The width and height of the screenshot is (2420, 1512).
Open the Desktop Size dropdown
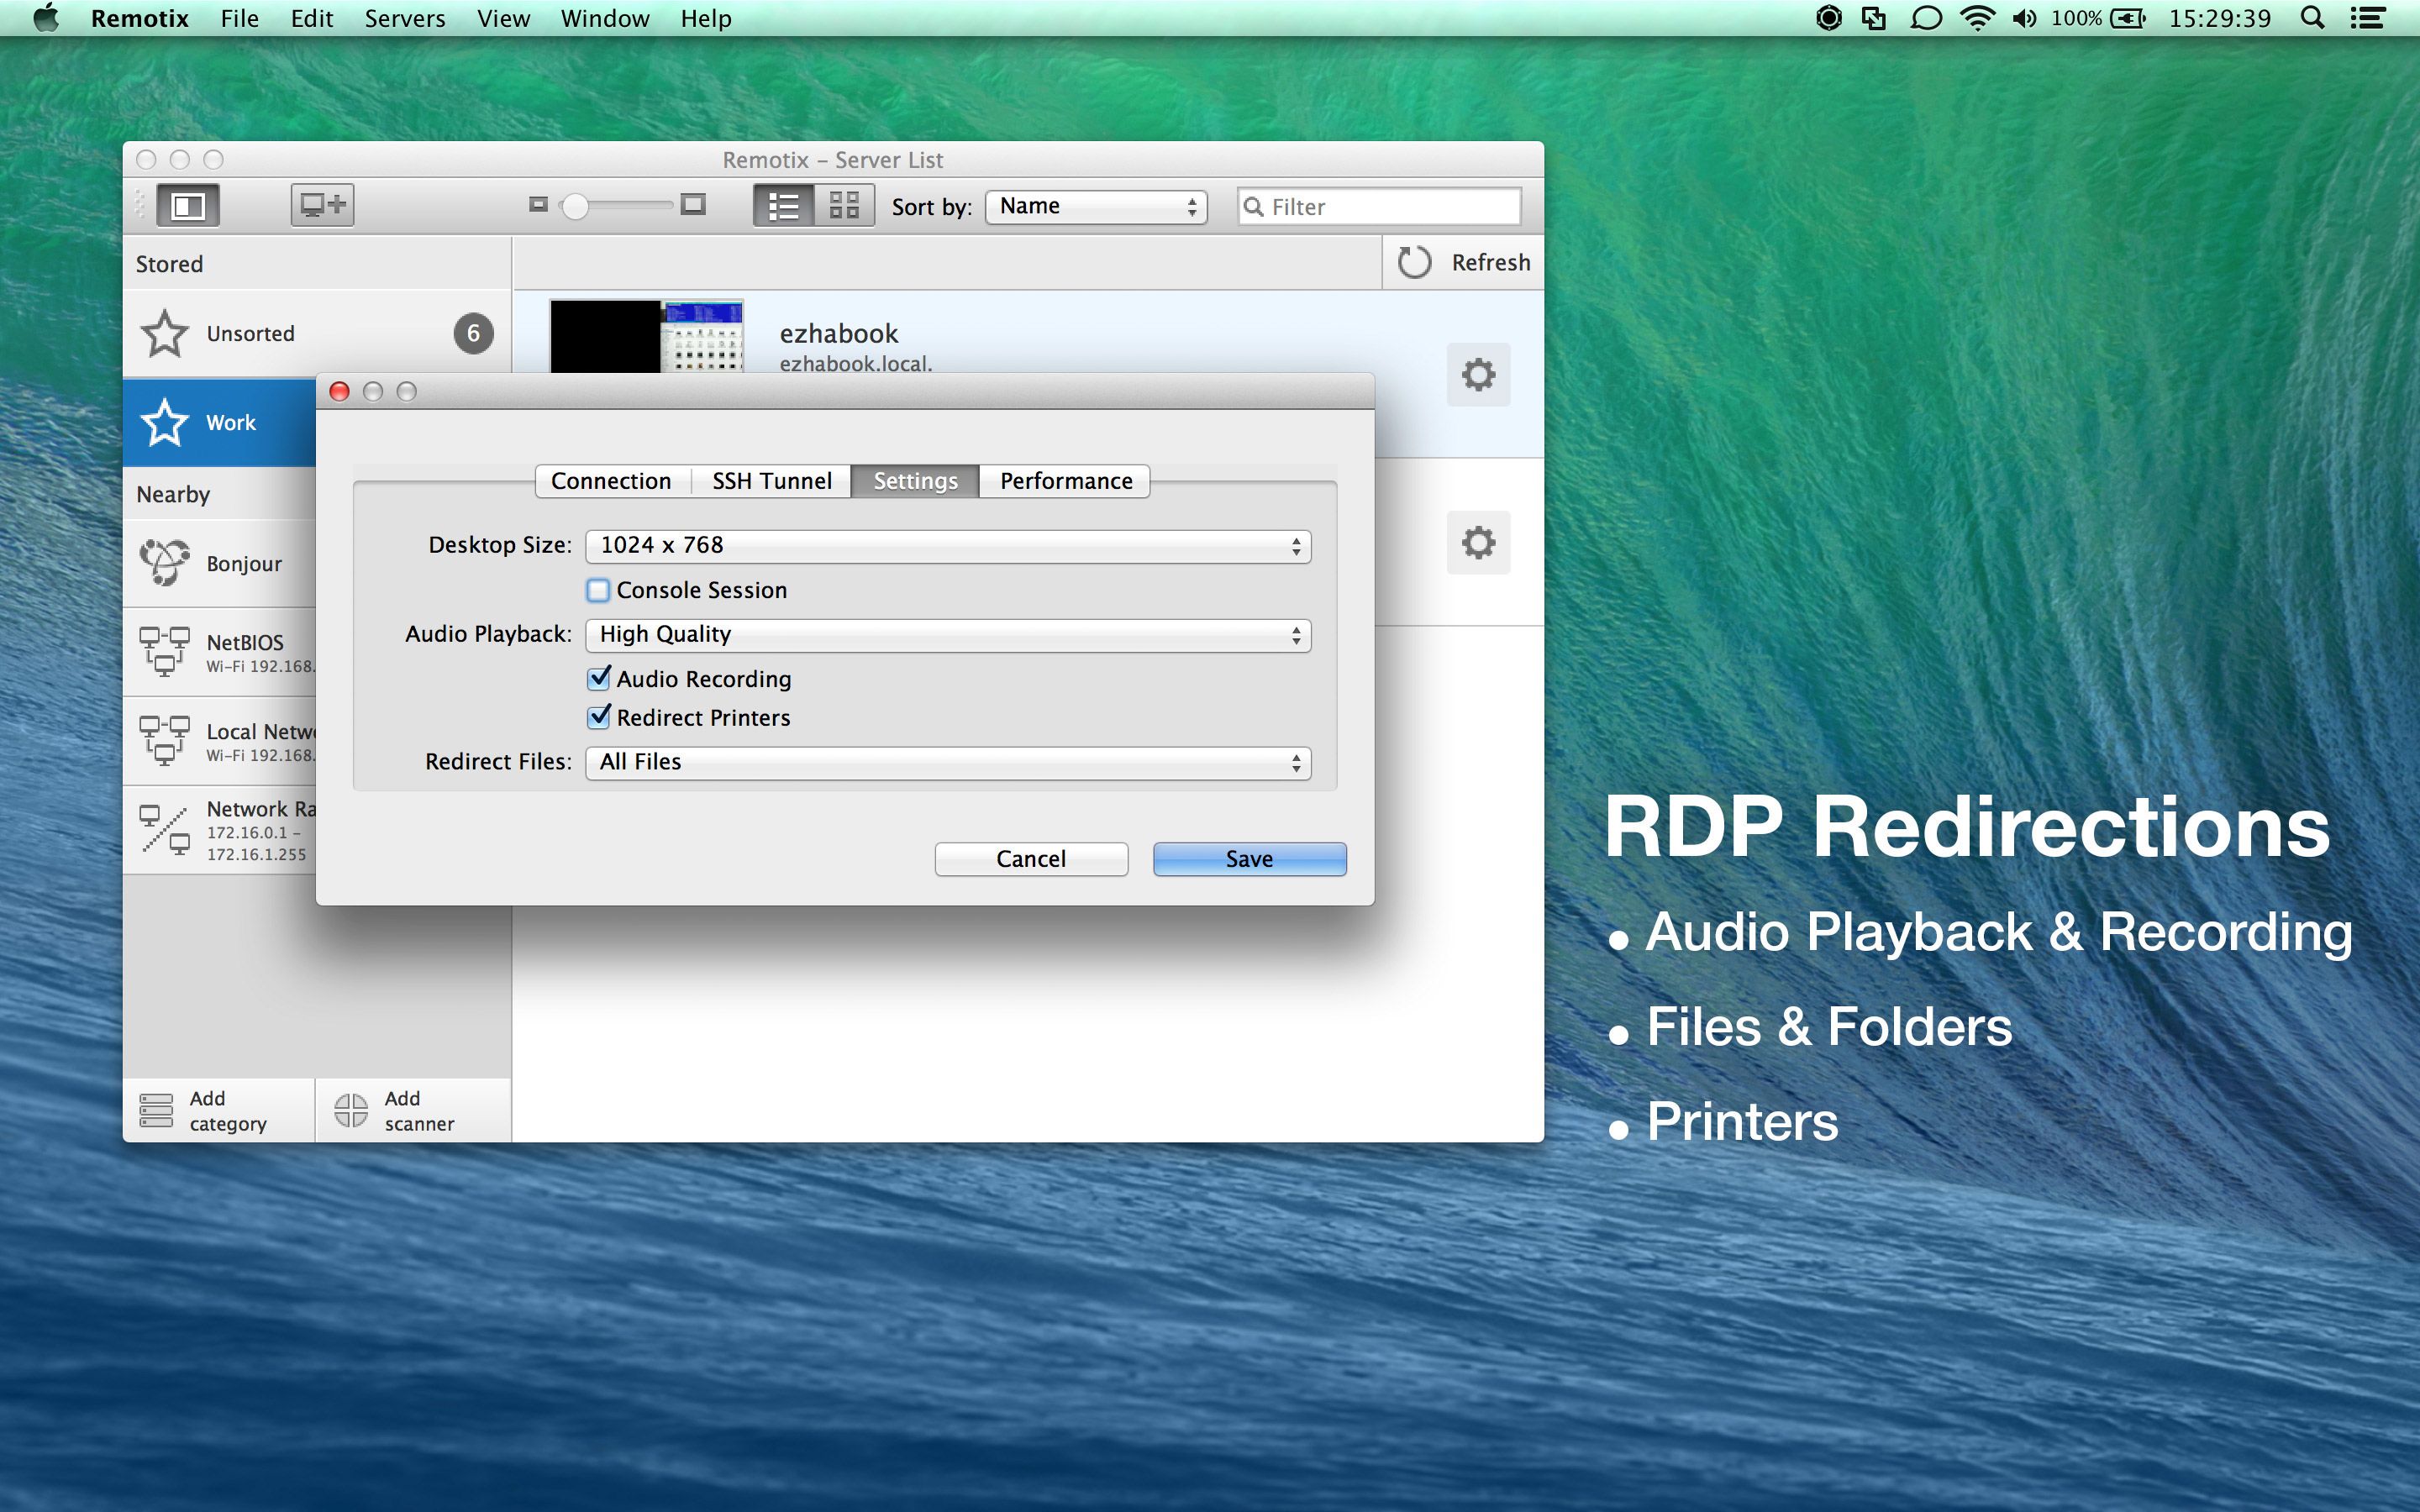(947, 546)
